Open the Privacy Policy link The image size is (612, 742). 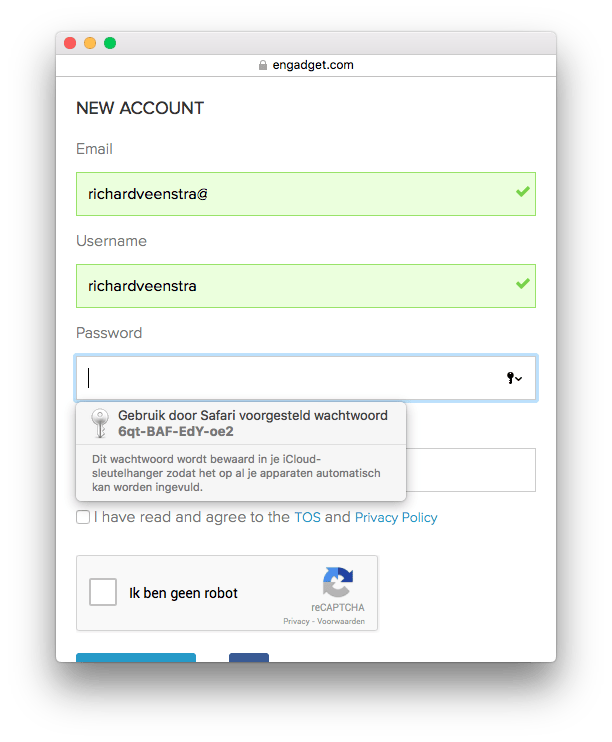pyautogui.click(x=396, y=517)
